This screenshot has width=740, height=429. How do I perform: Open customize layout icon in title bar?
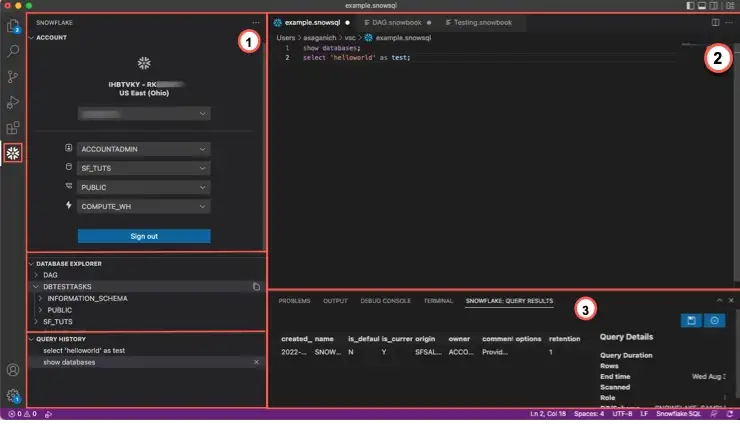pos(731,6)
